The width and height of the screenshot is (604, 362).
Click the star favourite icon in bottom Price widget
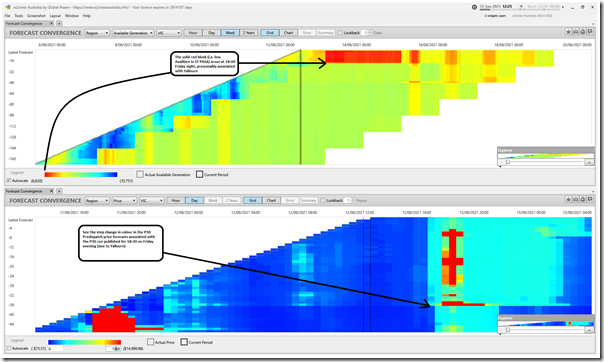[568, 199]
